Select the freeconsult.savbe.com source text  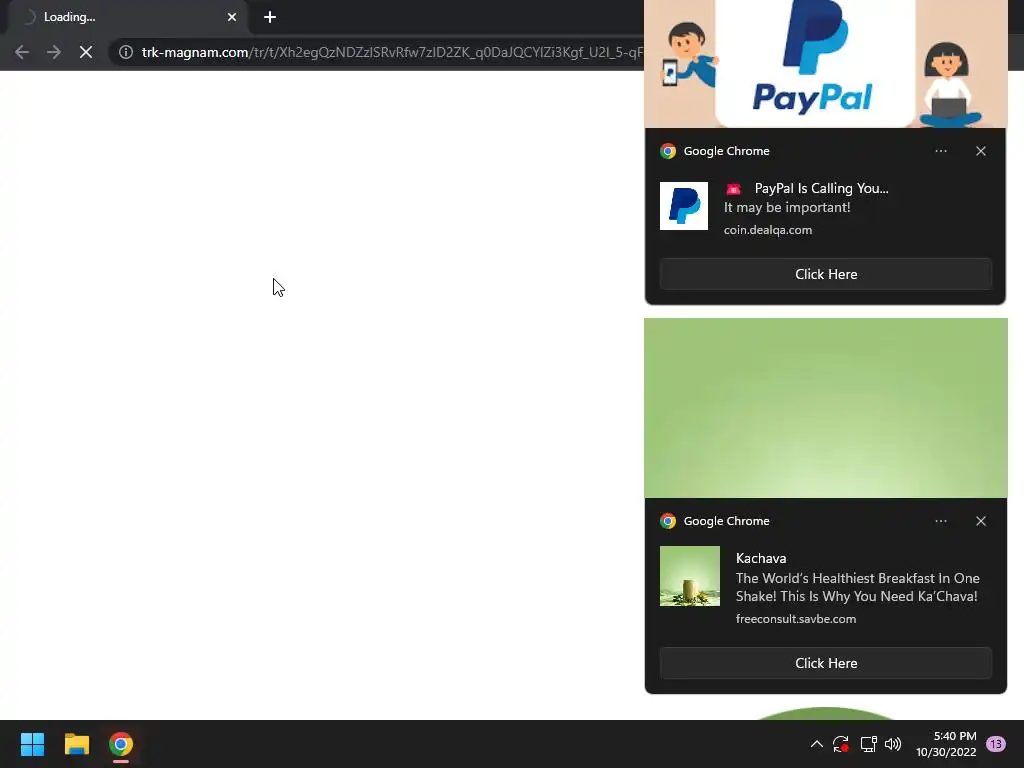pyautogui.click(x=795, y=619)
